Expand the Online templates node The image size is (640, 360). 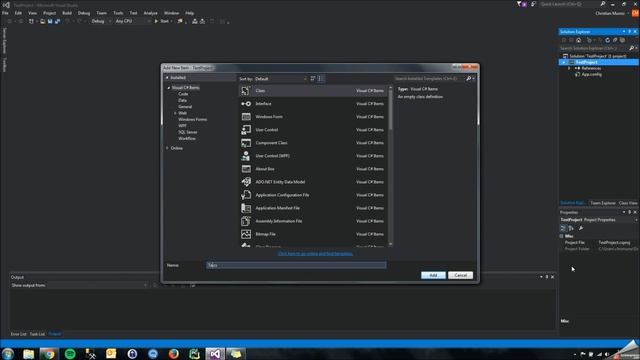click(167, 148)
